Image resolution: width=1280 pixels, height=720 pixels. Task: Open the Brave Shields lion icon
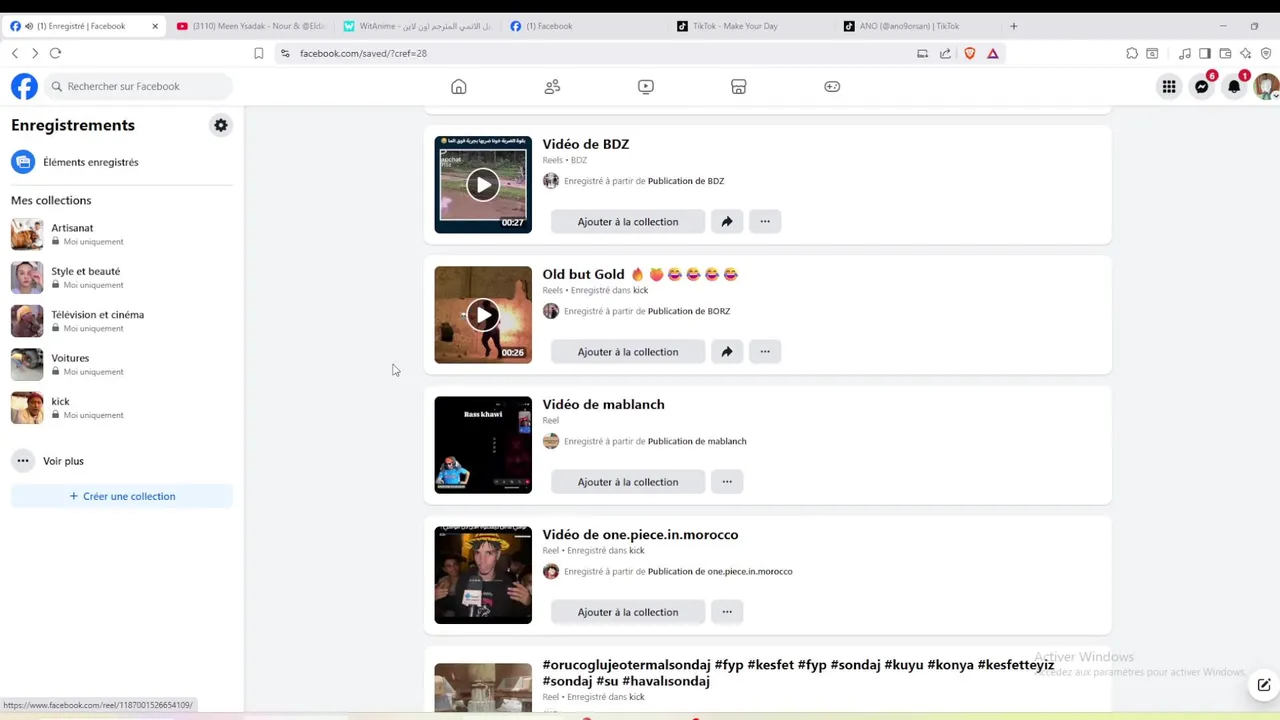click(969, 53)
